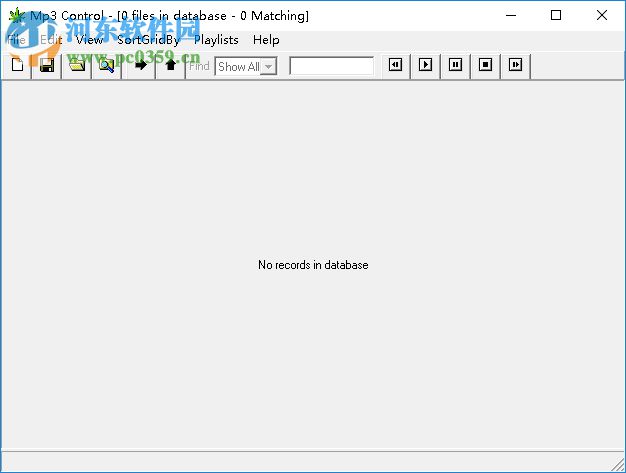The height and width of the screenshot is (473, 626).
Task: Minimize the Mp3 Control window
Action: point(511,16)
